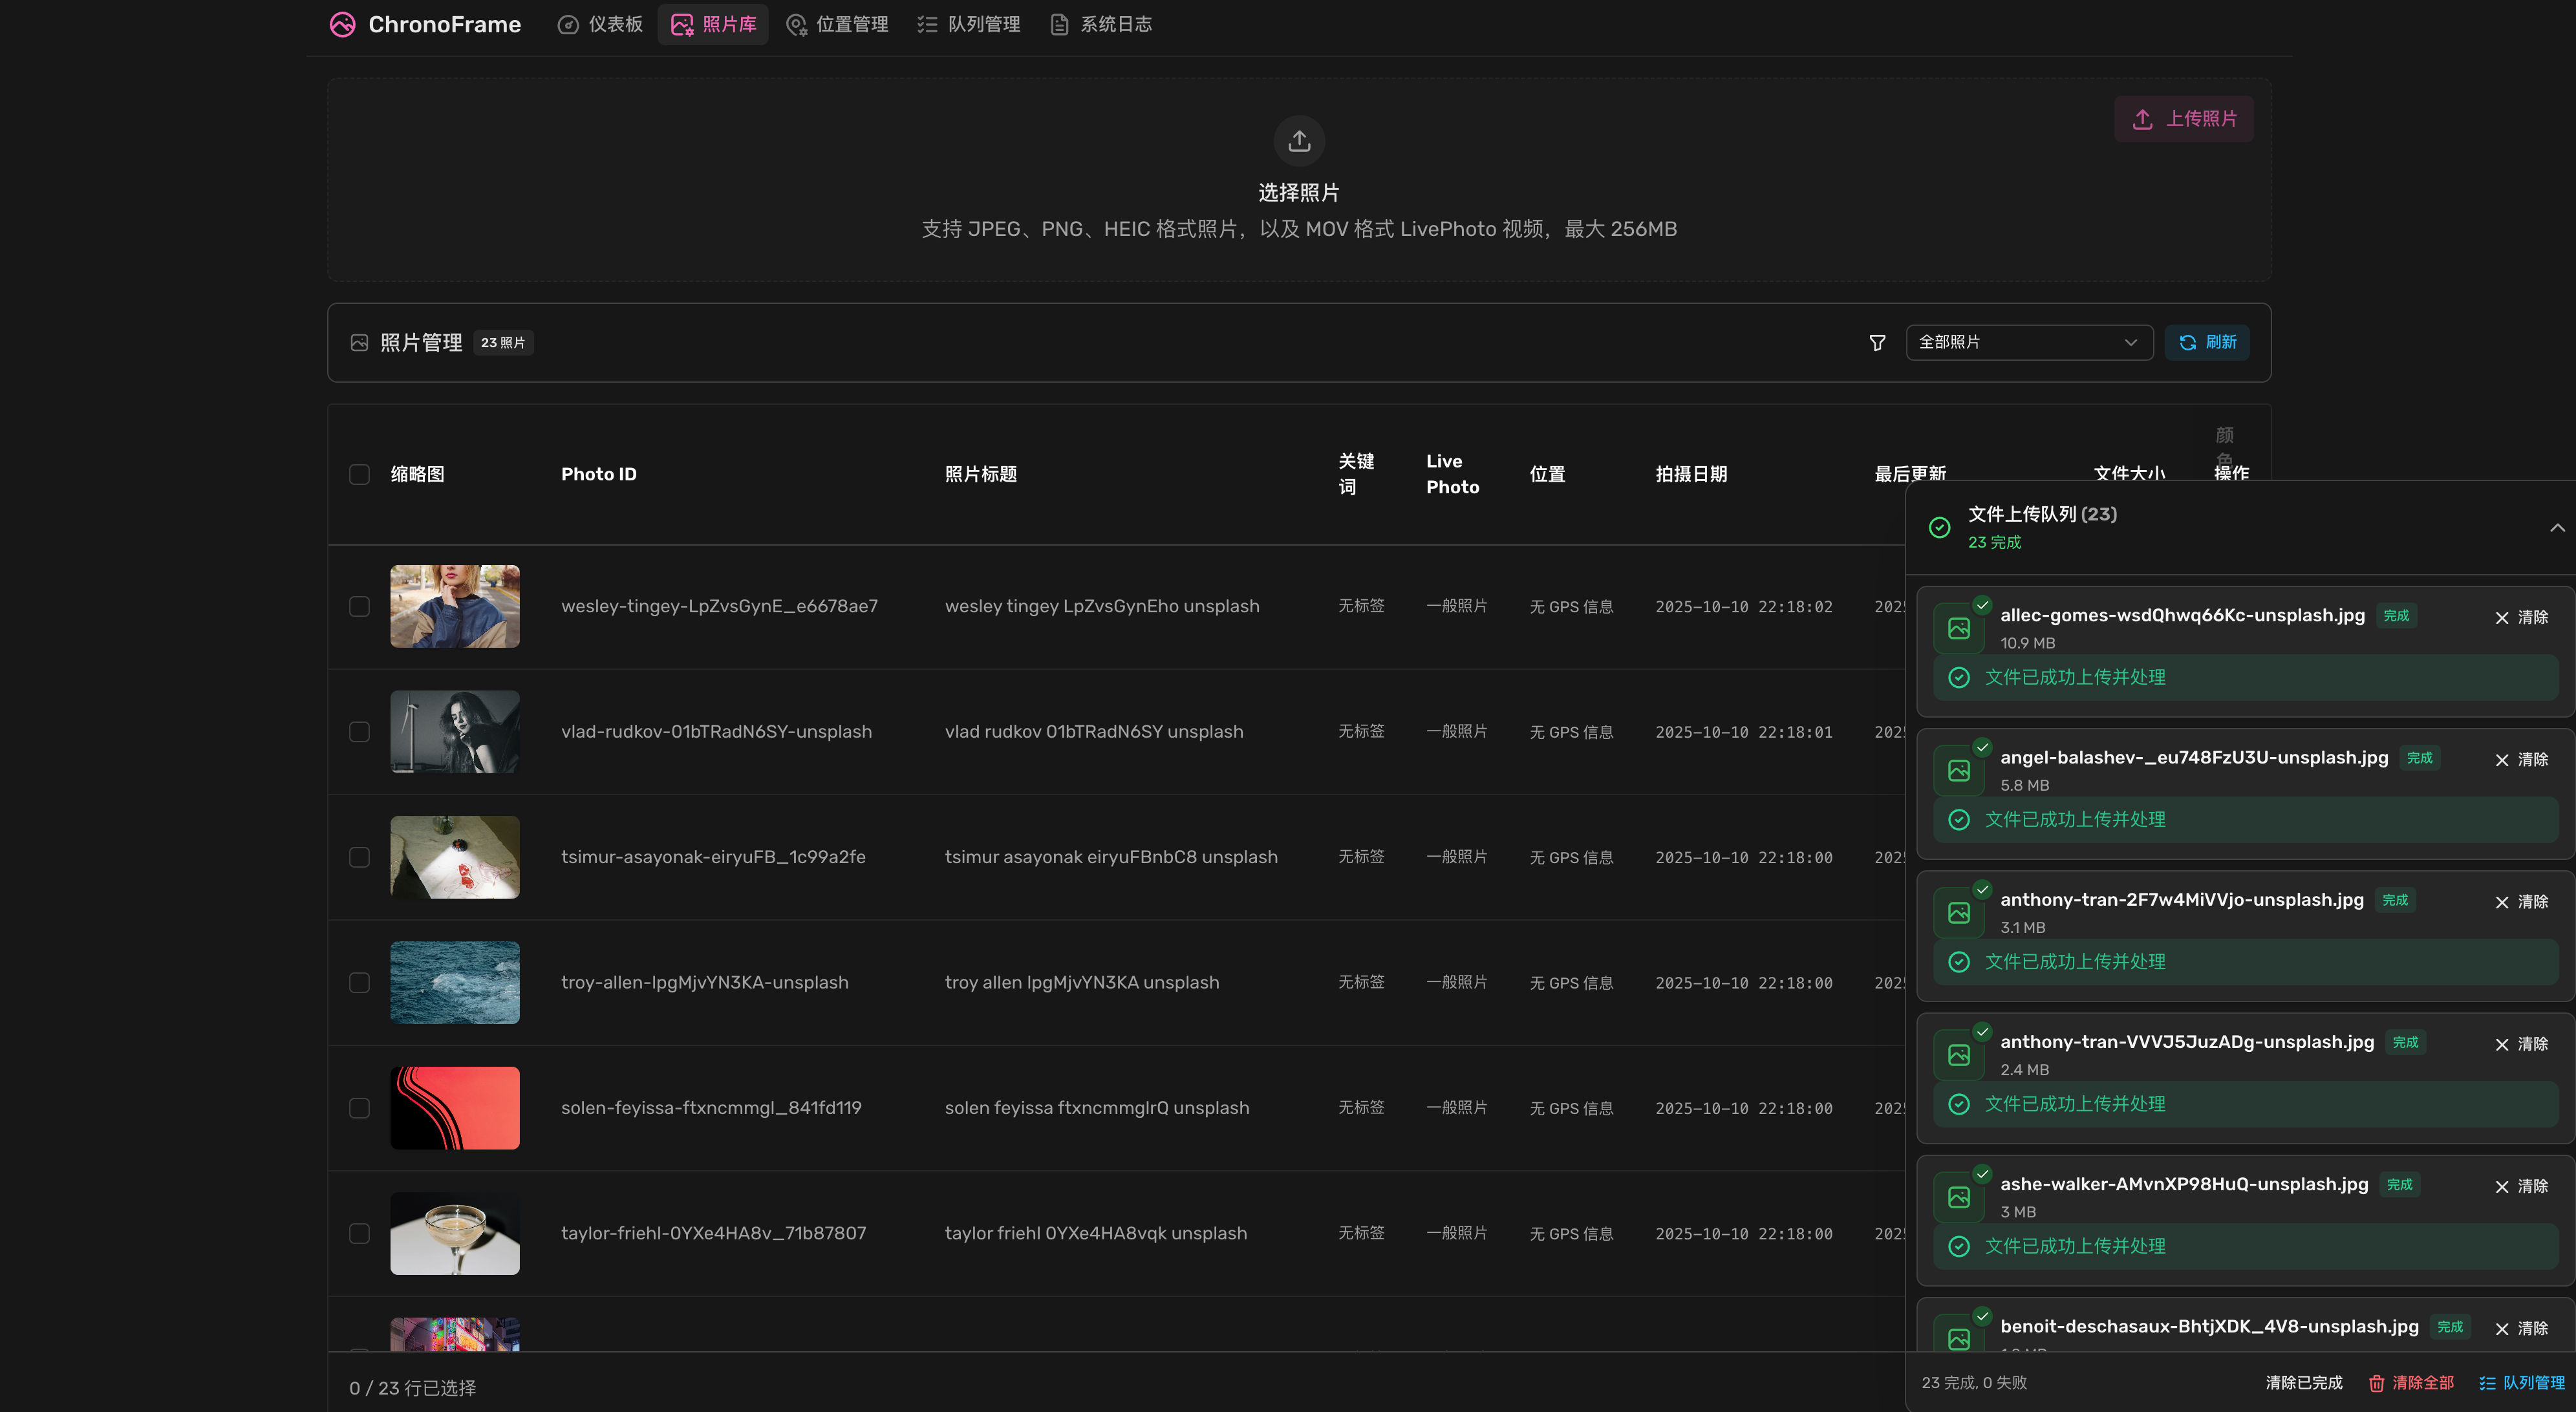
Task: Toggle the select-all checkbox in table header
Action: click(x=360, y=474)
